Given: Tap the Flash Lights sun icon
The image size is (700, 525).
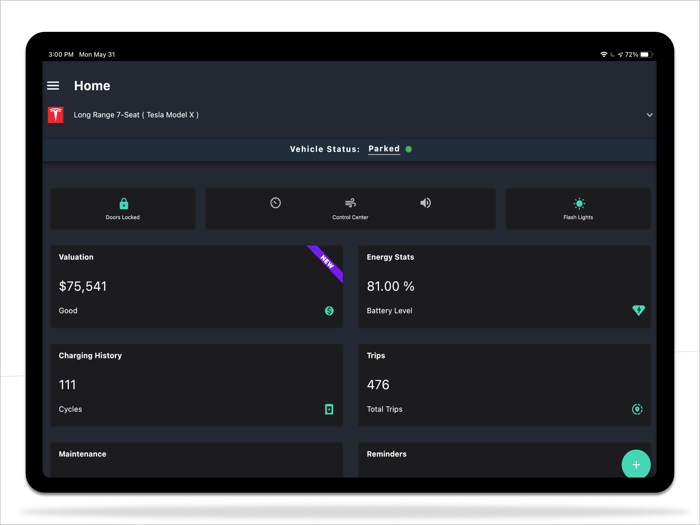Looking at the screenshot, I should (579, 204).
